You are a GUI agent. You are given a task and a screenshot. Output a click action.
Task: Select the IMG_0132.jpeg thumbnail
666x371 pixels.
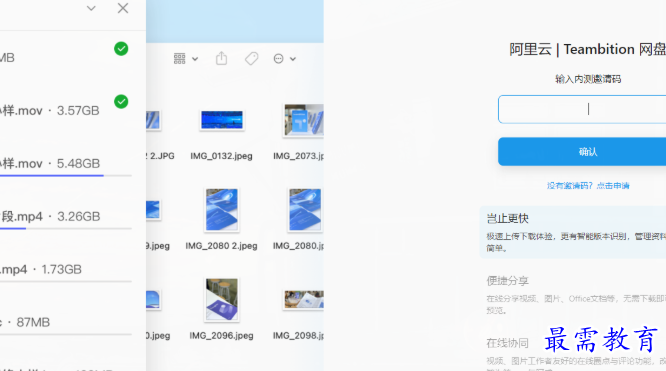tap(222, 120)
